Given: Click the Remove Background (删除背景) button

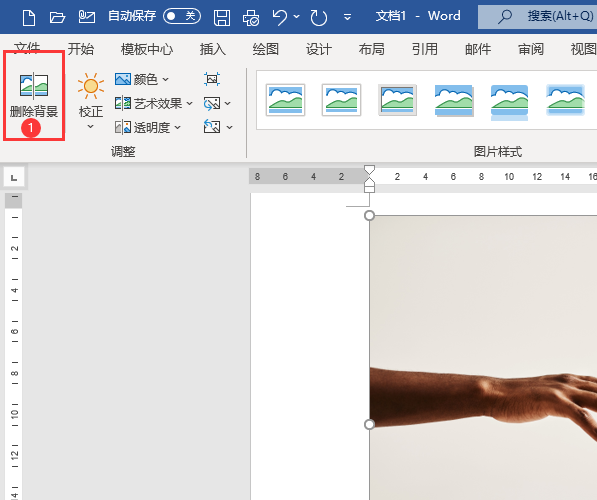Looking at the screenshot, I should tap(34, 95).
